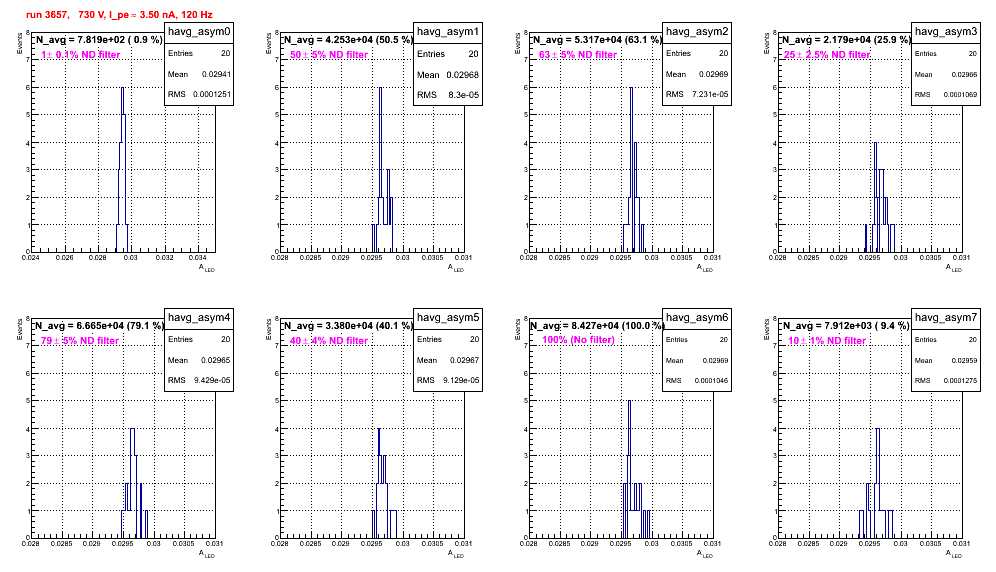Click the 0.032 x-axis tick of havg_asym0

pos(164,257)
